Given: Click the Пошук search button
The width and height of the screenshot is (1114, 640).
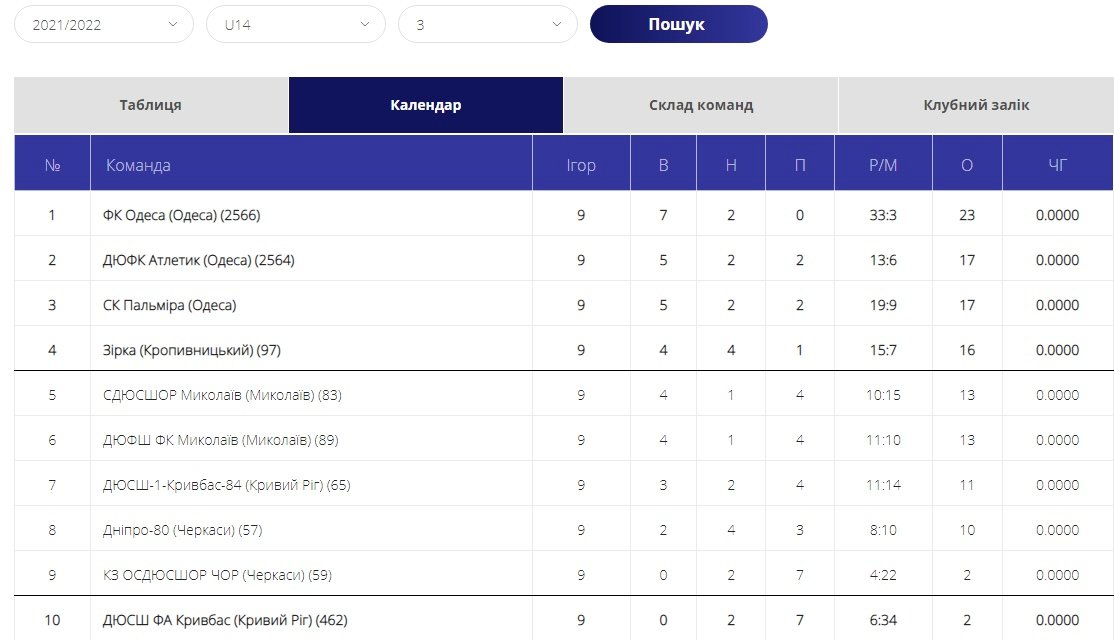Looking at the screenshot, I should (x=678, y=25).
